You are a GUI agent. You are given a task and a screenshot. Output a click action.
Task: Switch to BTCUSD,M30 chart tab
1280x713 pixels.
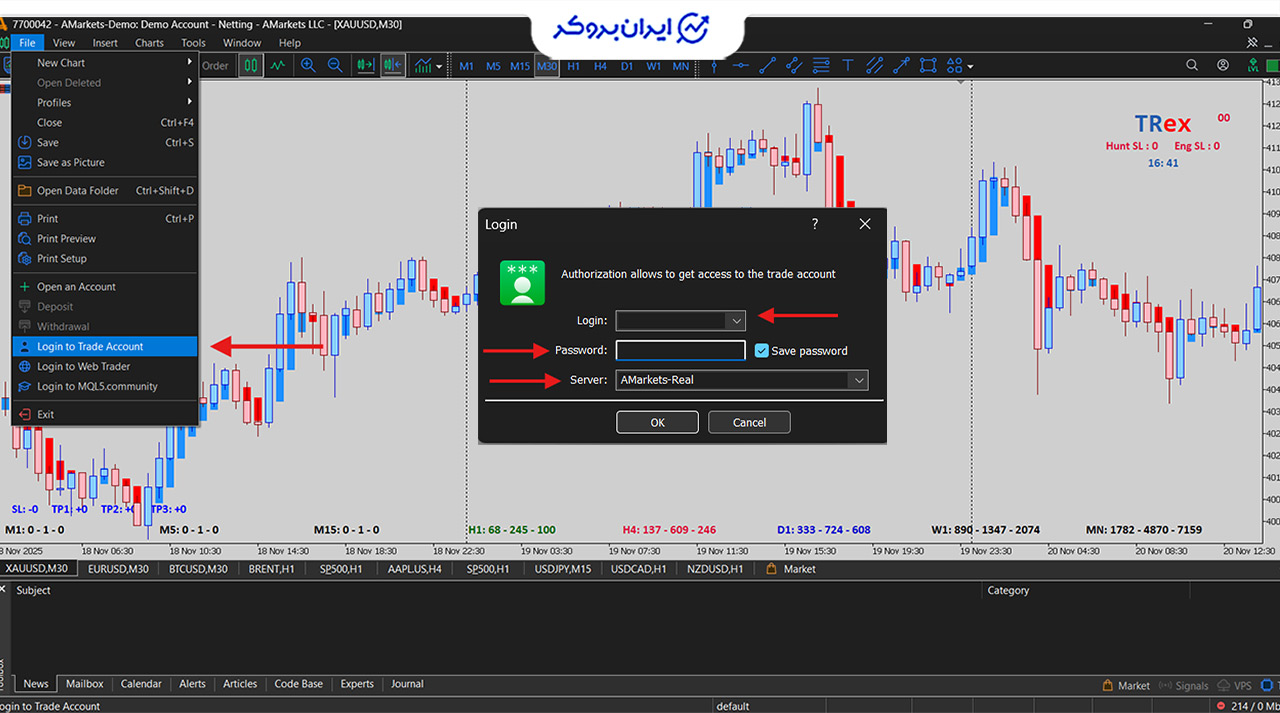coord(196,569)
